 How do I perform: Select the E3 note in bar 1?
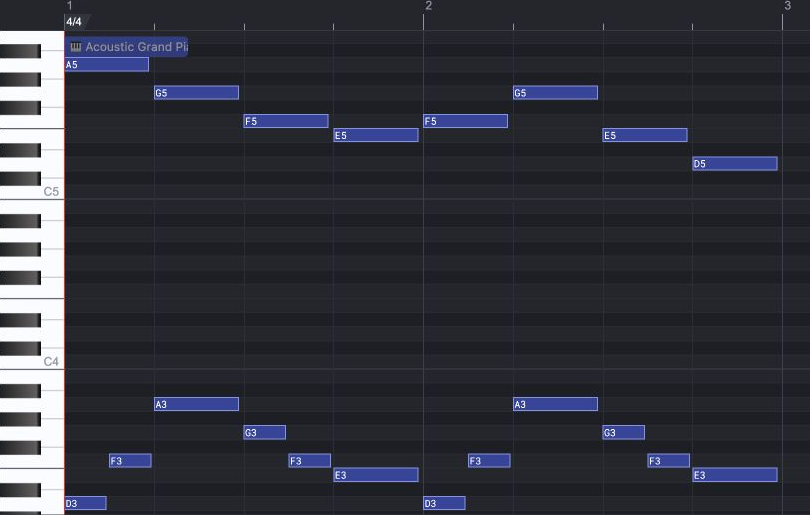376,475
